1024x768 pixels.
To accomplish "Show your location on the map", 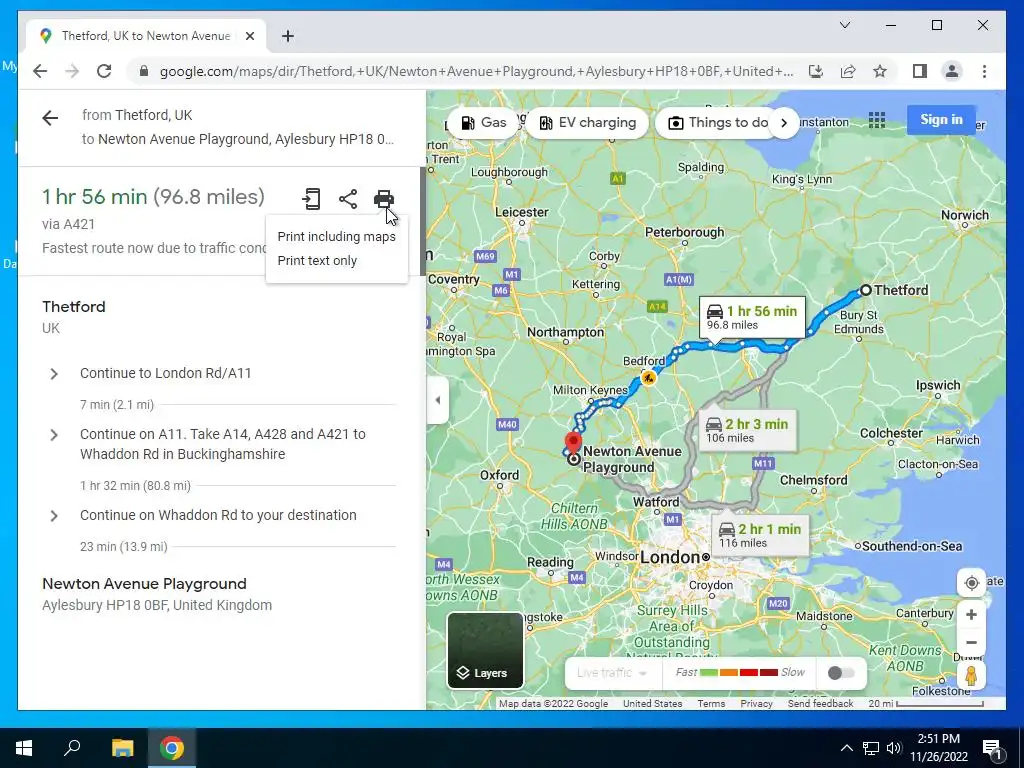I will [x=971, y=583].
